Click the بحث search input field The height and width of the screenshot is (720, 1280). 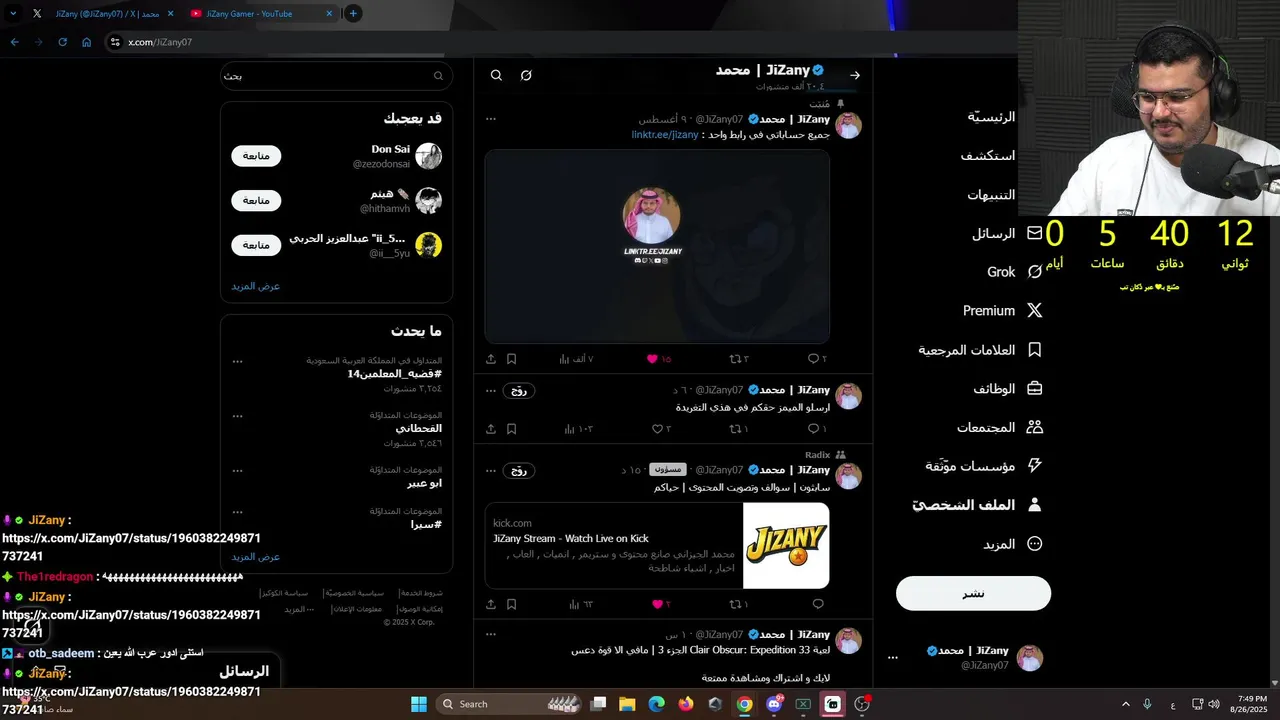(336, 76)
